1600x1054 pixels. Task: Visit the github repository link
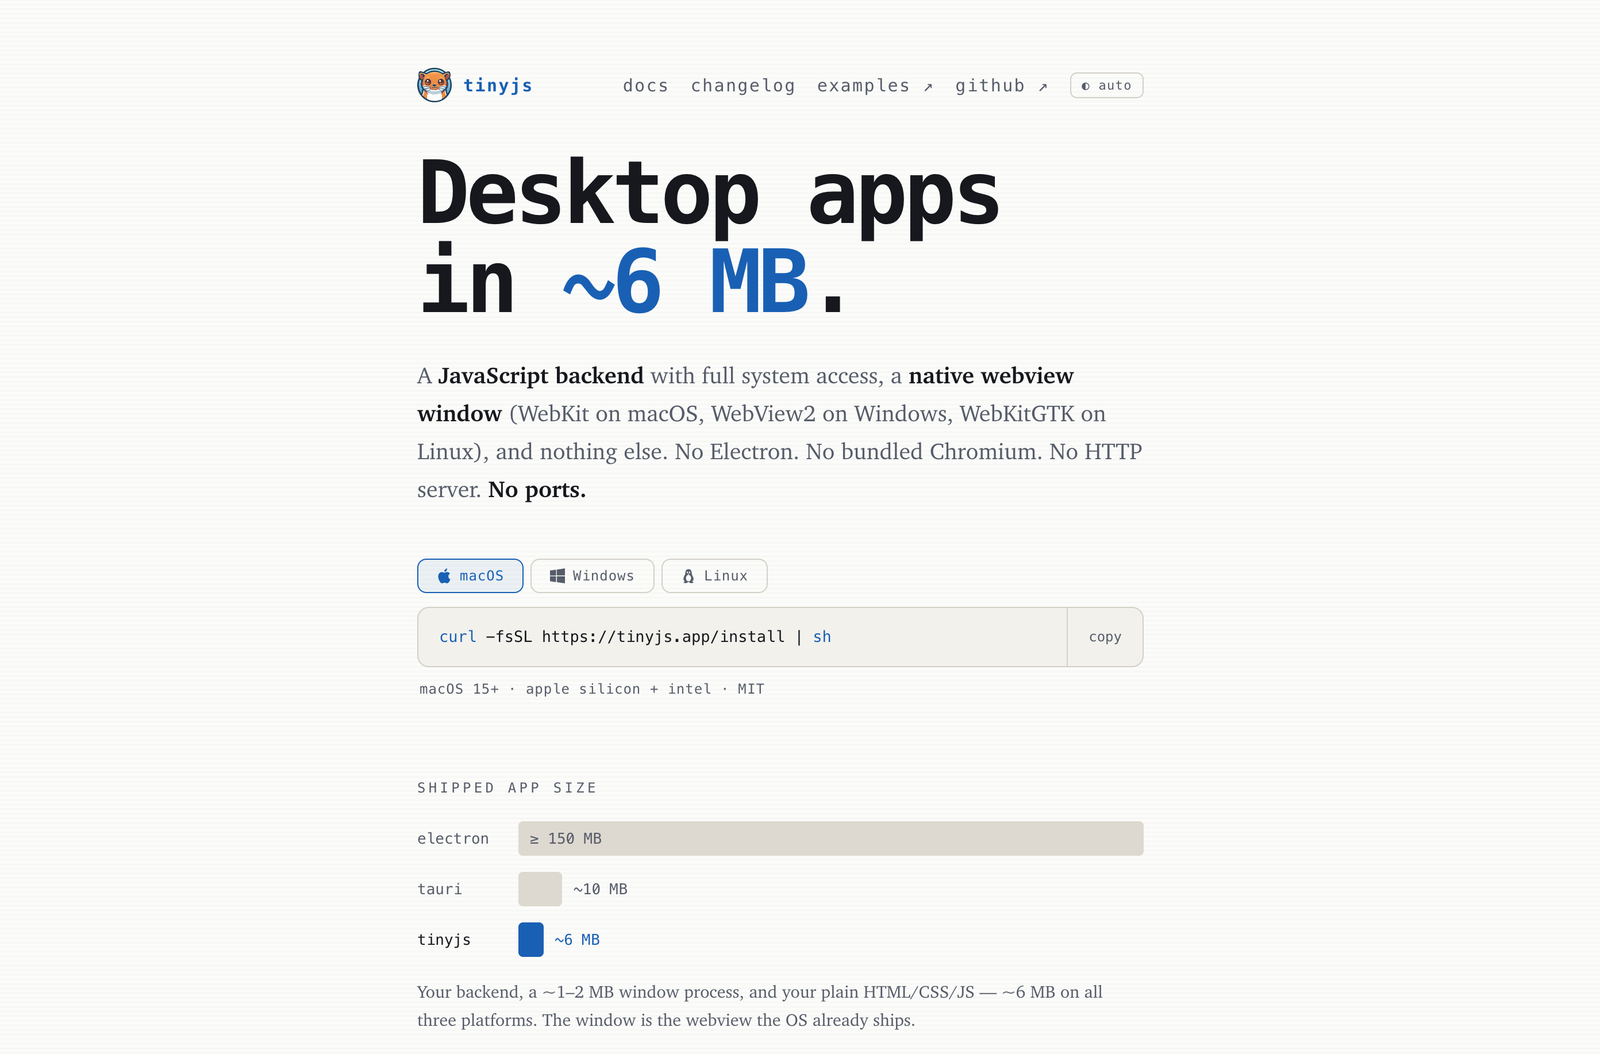(1001, 86)
